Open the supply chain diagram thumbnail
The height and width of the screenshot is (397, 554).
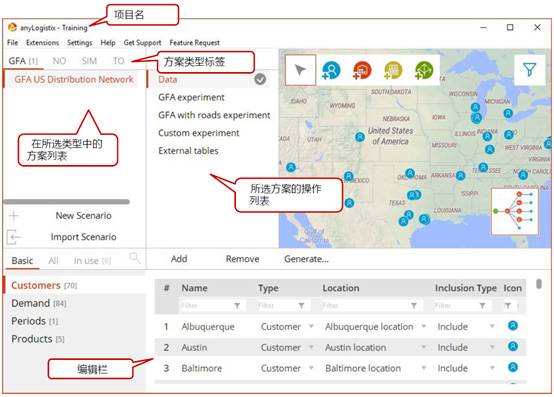515,211
